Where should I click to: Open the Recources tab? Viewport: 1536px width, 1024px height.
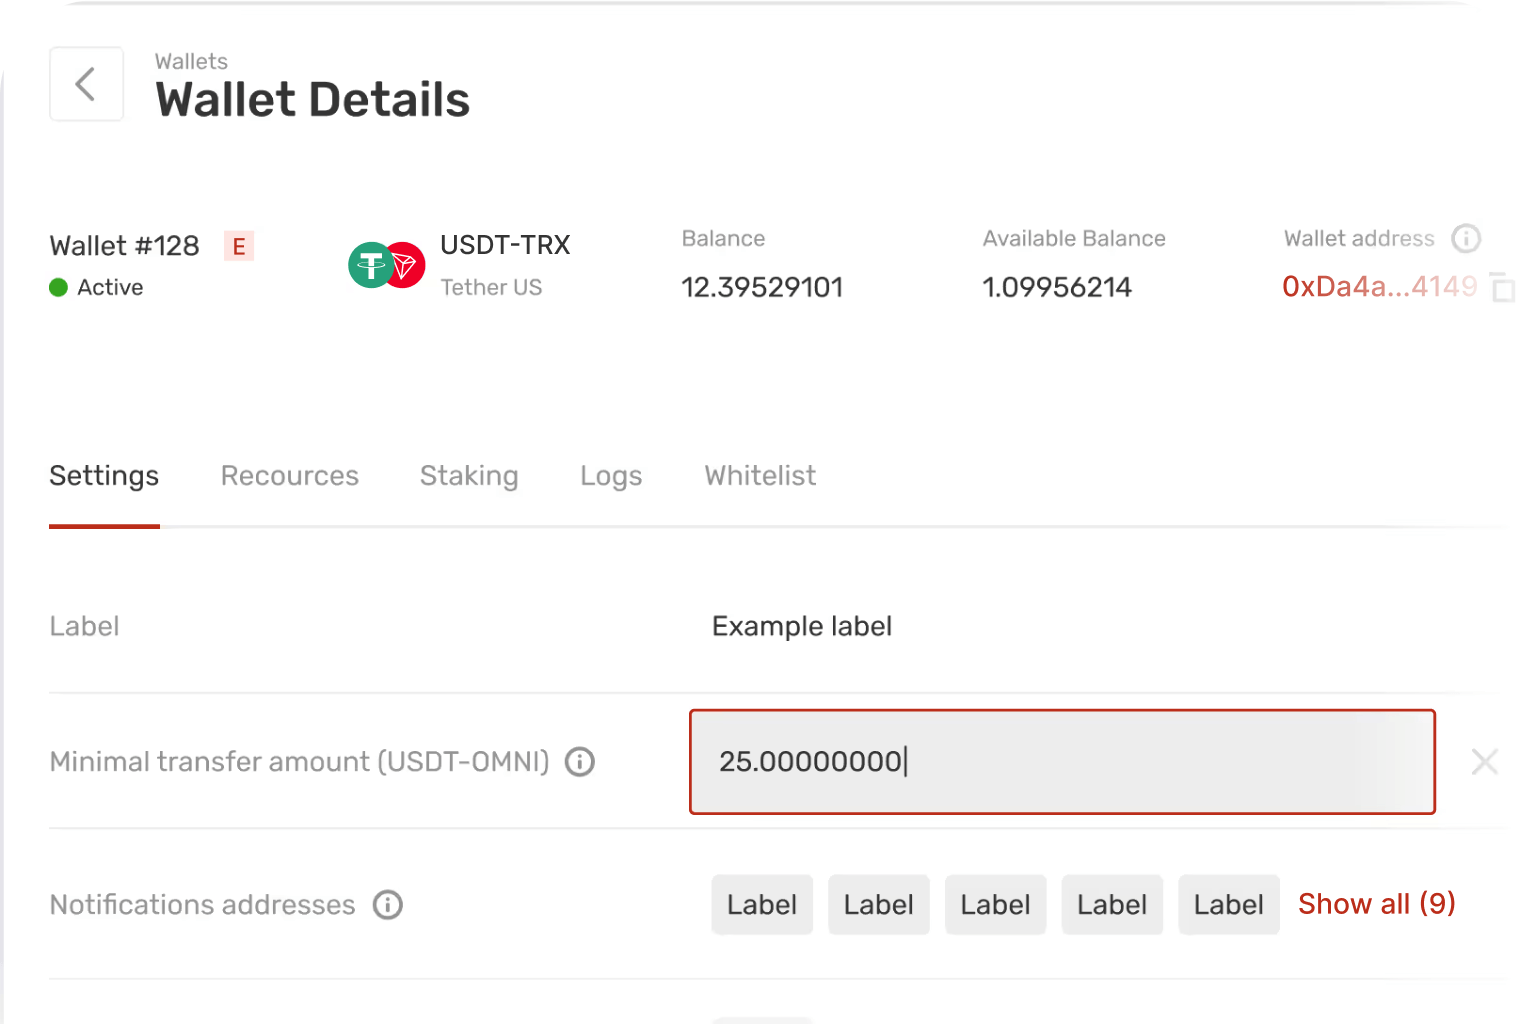coord(289,476)
